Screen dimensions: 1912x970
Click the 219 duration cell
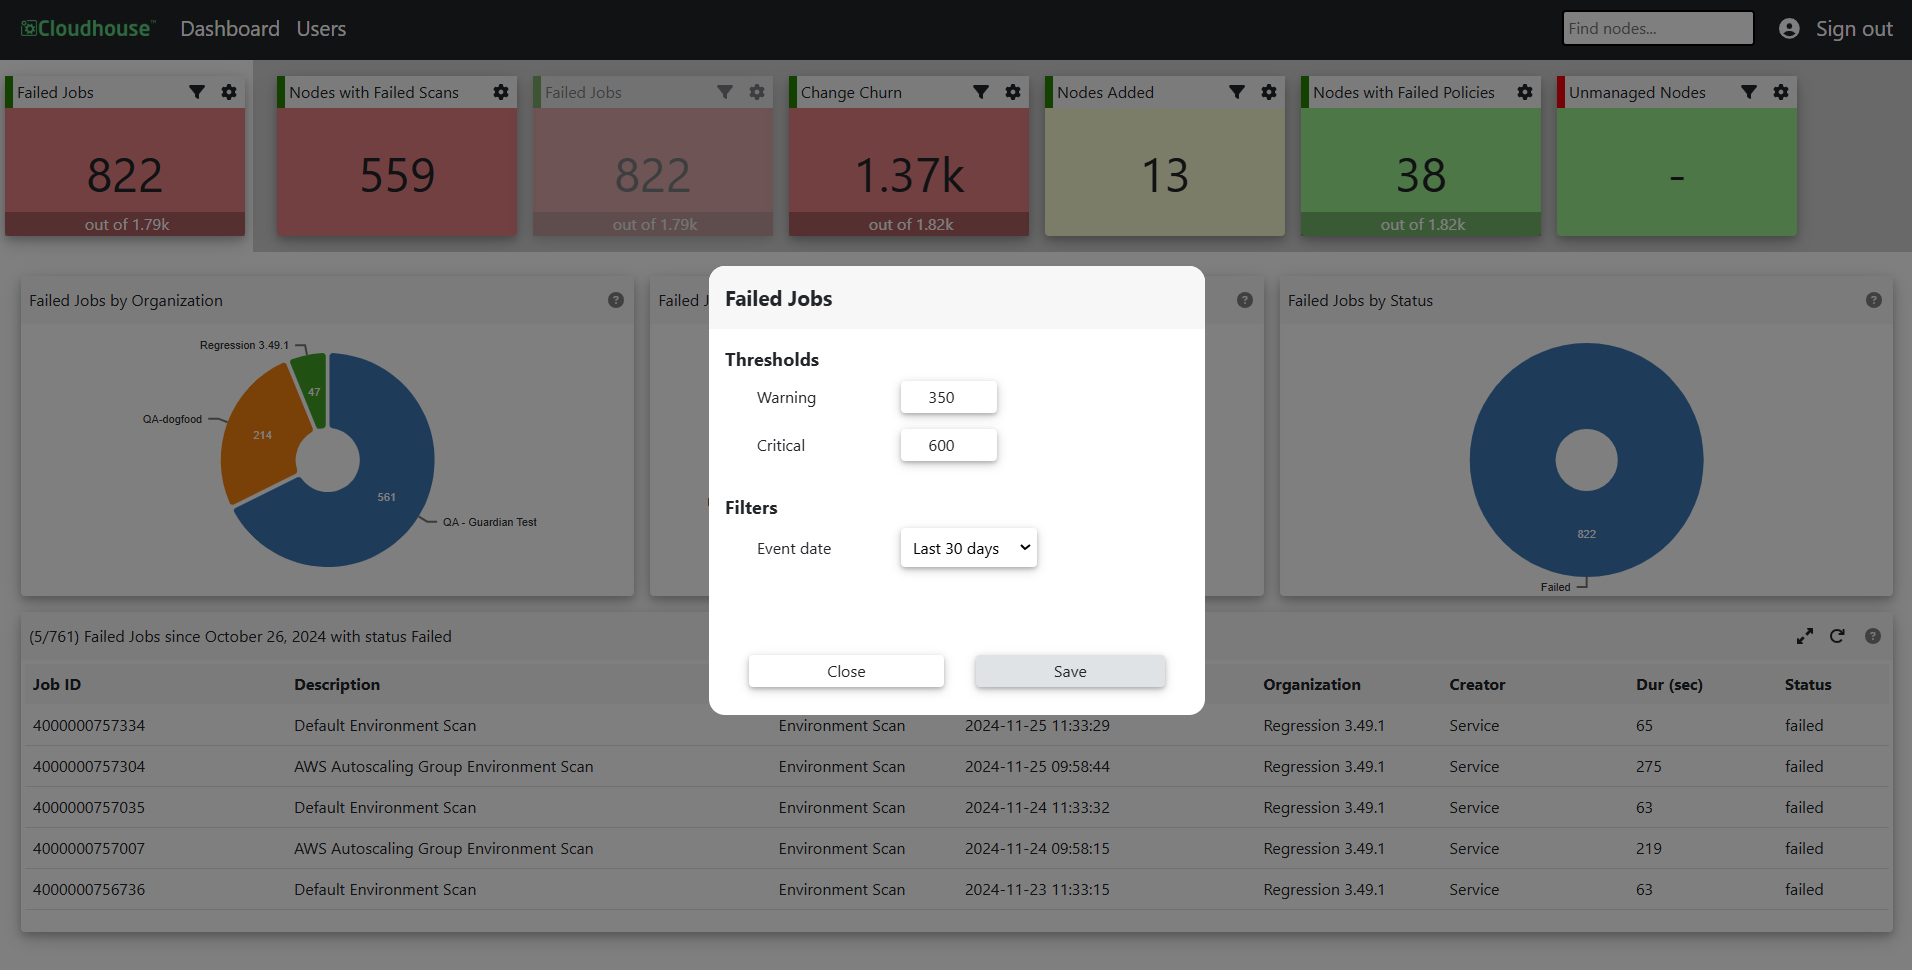(1648, 849)
